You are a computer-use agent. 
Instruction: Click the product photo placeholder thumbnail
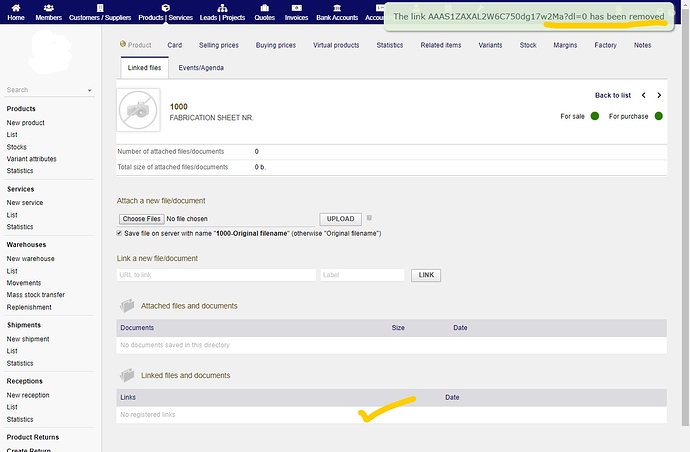[x=138, y=110]
